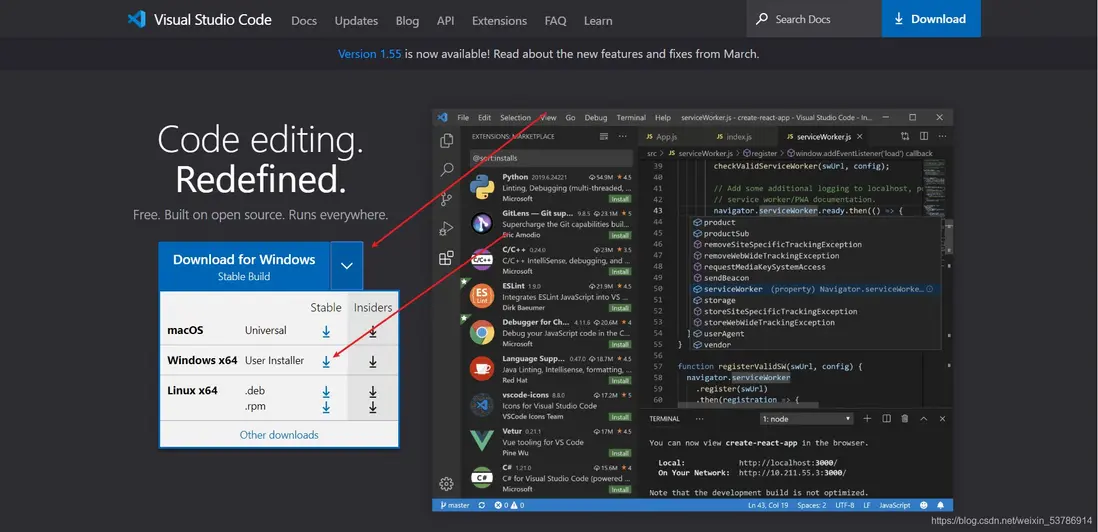Open the Extensions activity bar icon
This screenshot has height=532, width=1098.
tap(446, 258)
